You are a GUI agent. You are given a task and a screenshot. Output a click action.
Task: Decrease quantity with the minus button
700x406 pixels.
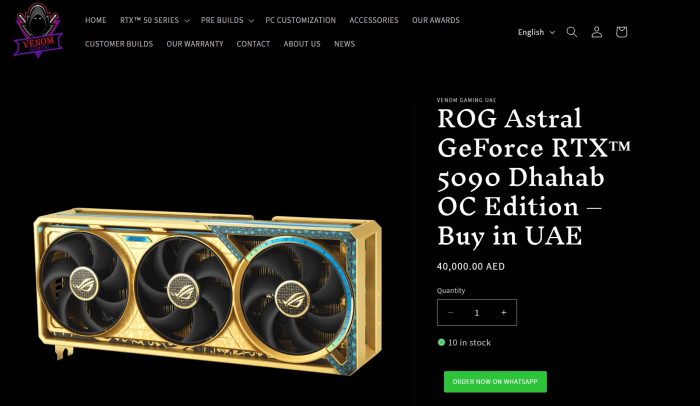click(450, 313)
